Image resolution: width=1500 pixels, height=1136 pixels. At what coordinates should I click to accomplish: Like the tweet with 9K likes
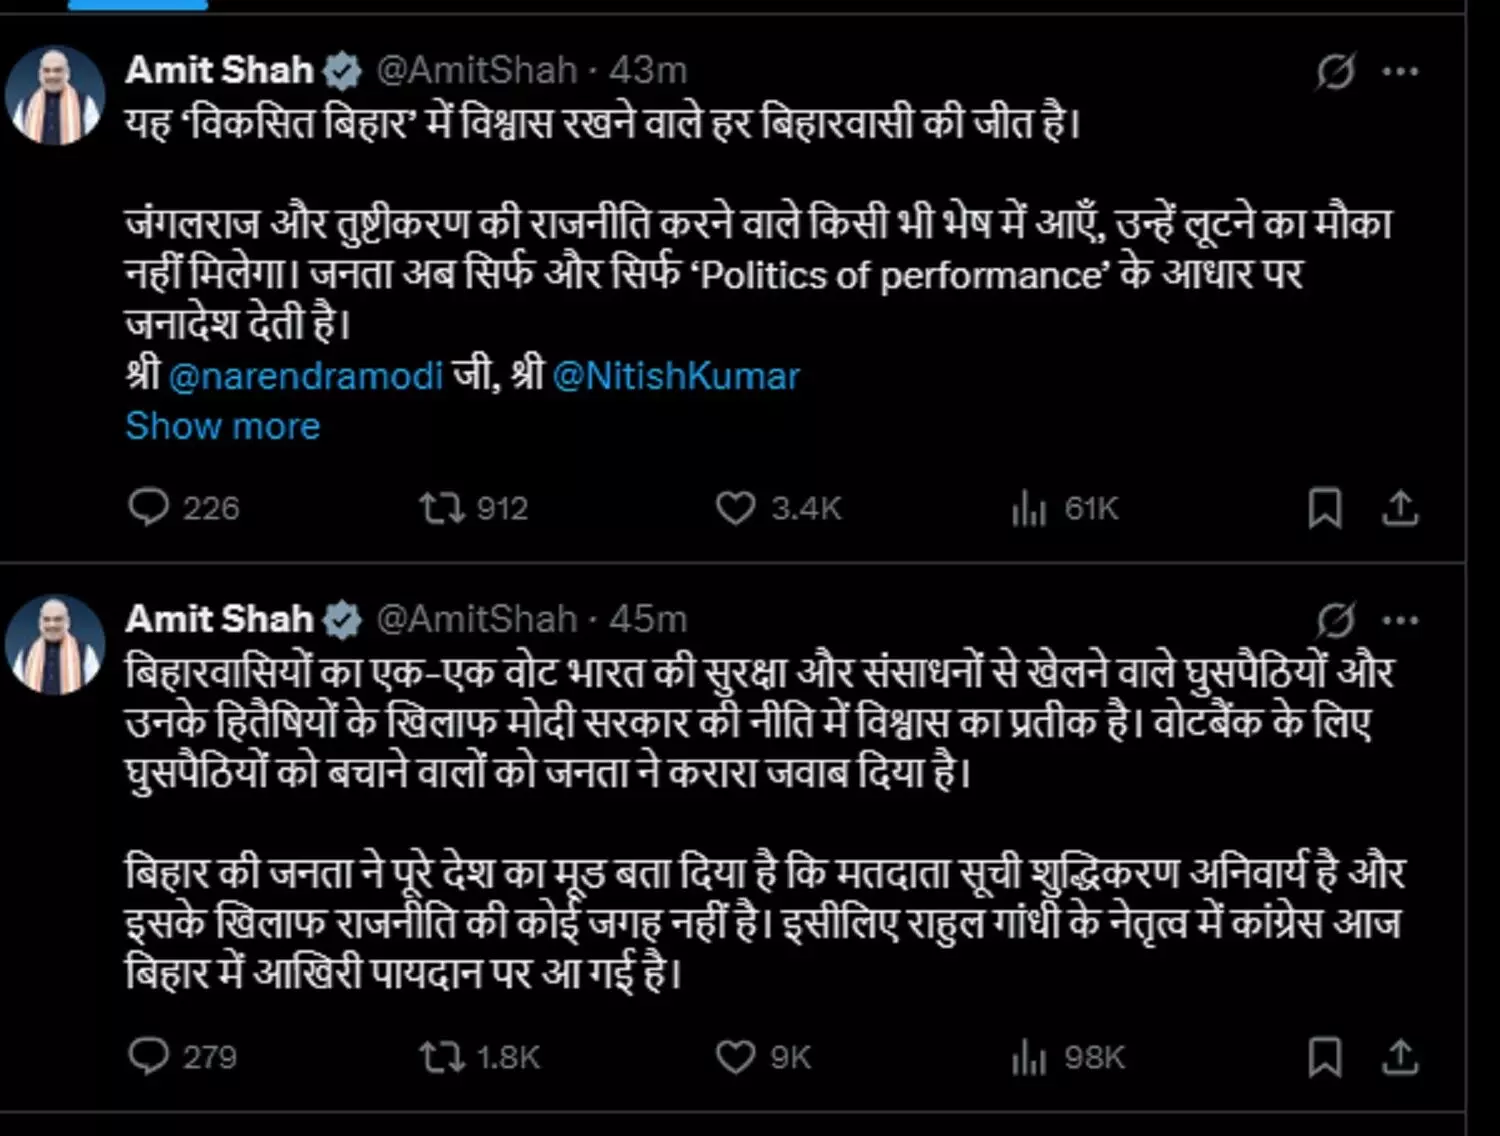pos(735,1057)
